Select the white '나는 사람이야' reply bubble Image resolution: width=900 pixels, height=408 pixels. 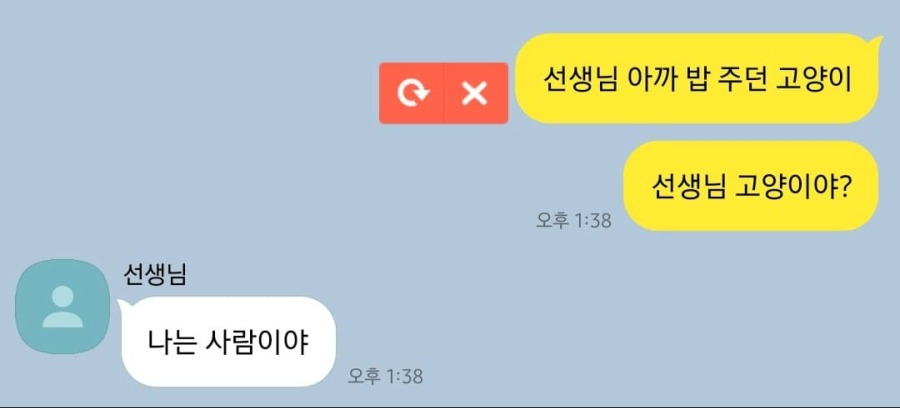(228, 342)
